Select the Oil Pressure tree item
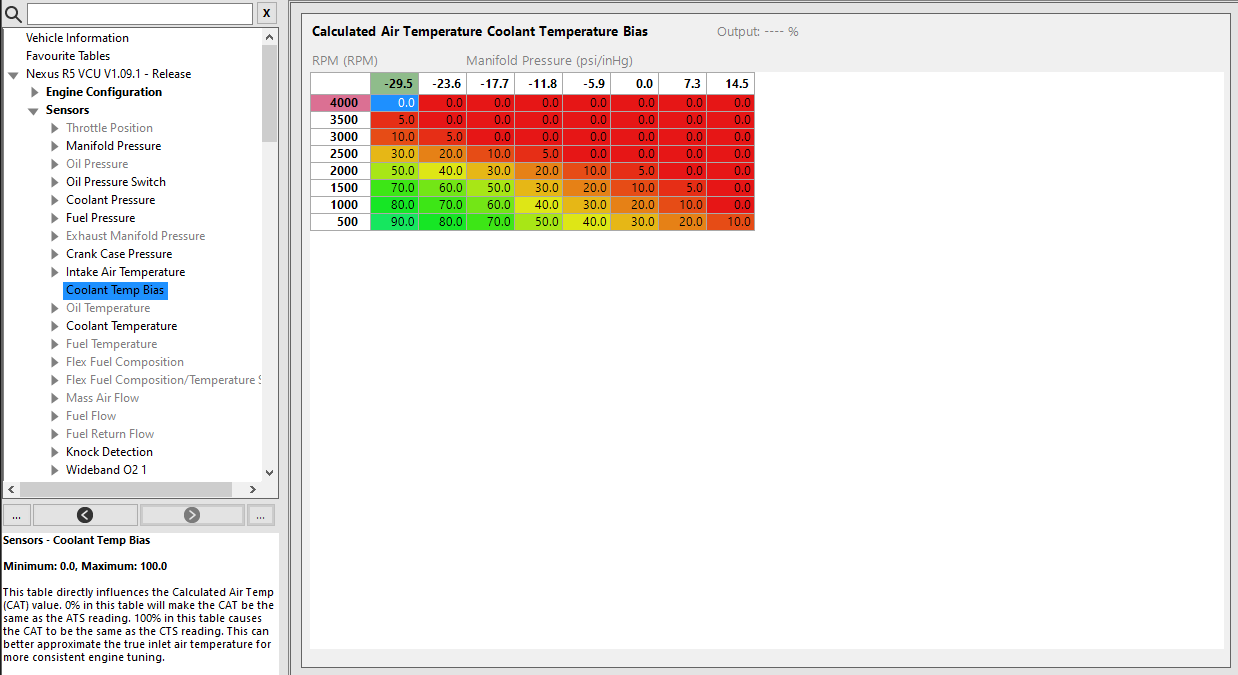 tap(97, 164)
